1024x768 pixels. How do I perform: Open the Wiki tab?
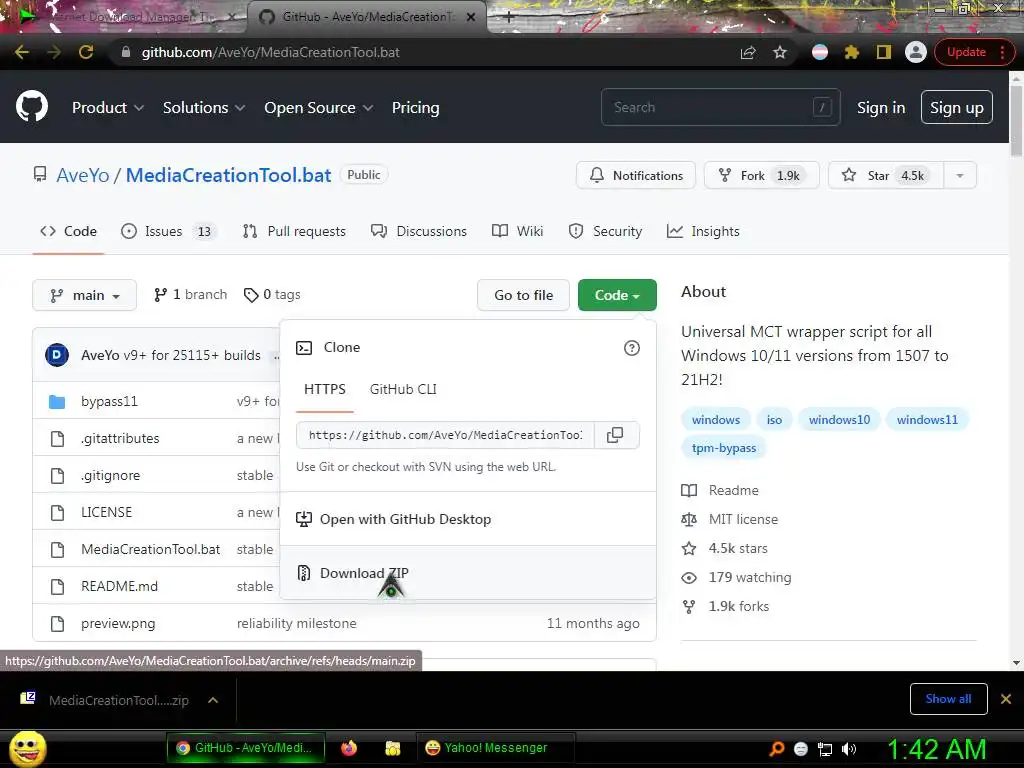517,231
